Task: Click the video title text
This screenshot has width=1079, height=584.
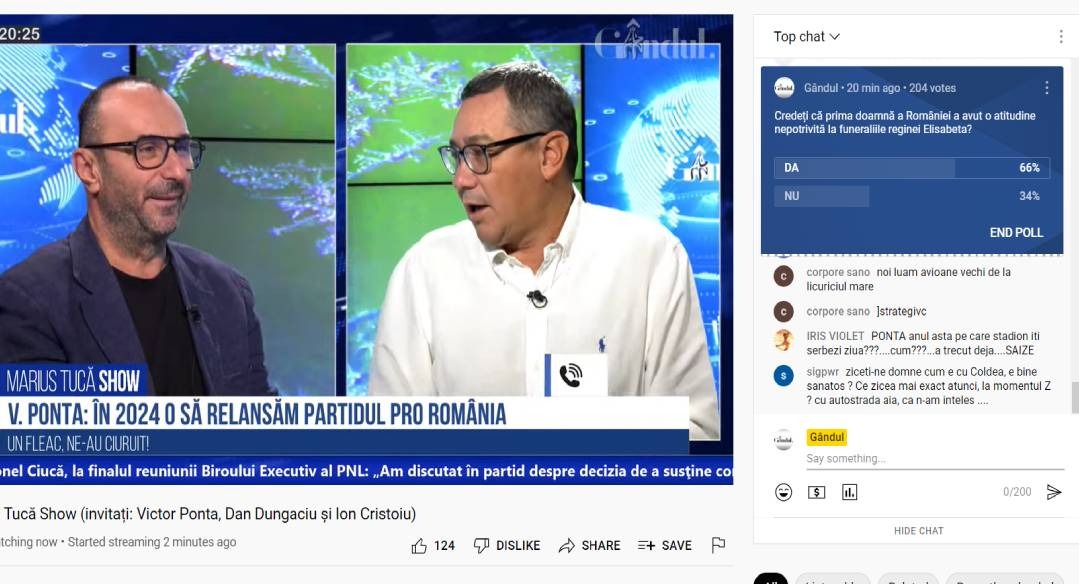Action: tap(210, 514)
